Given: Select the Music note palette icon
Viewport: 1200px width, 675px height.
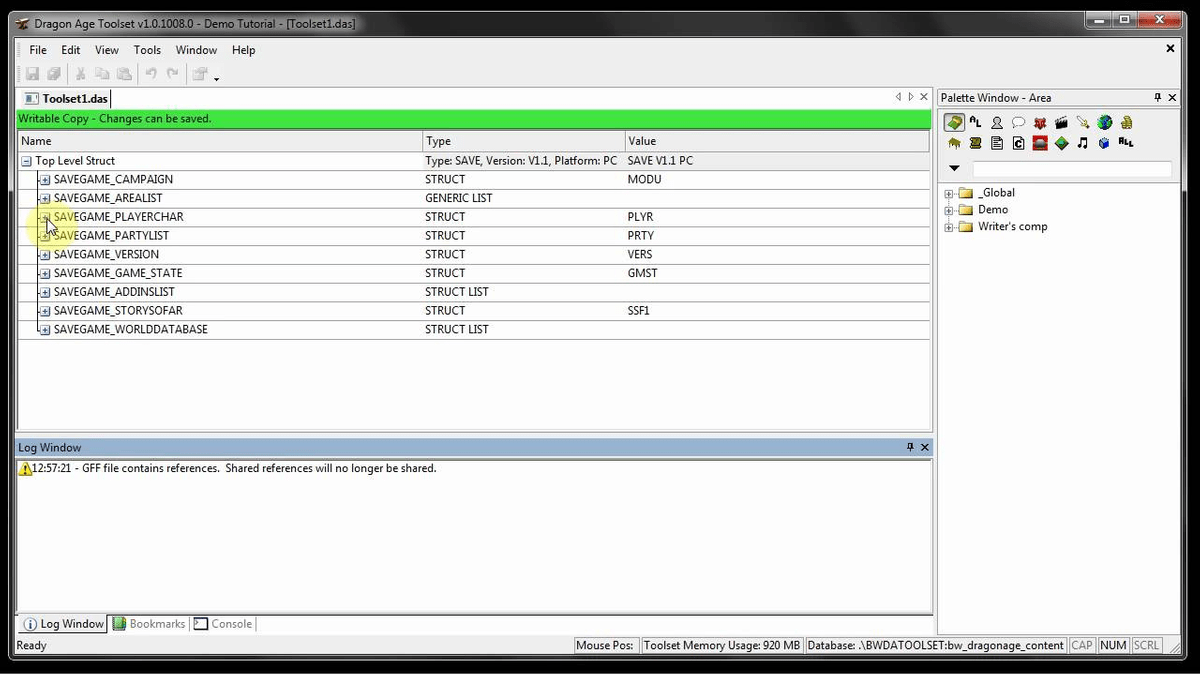Looking at the screenshot, I should (x=1082, y=143).
